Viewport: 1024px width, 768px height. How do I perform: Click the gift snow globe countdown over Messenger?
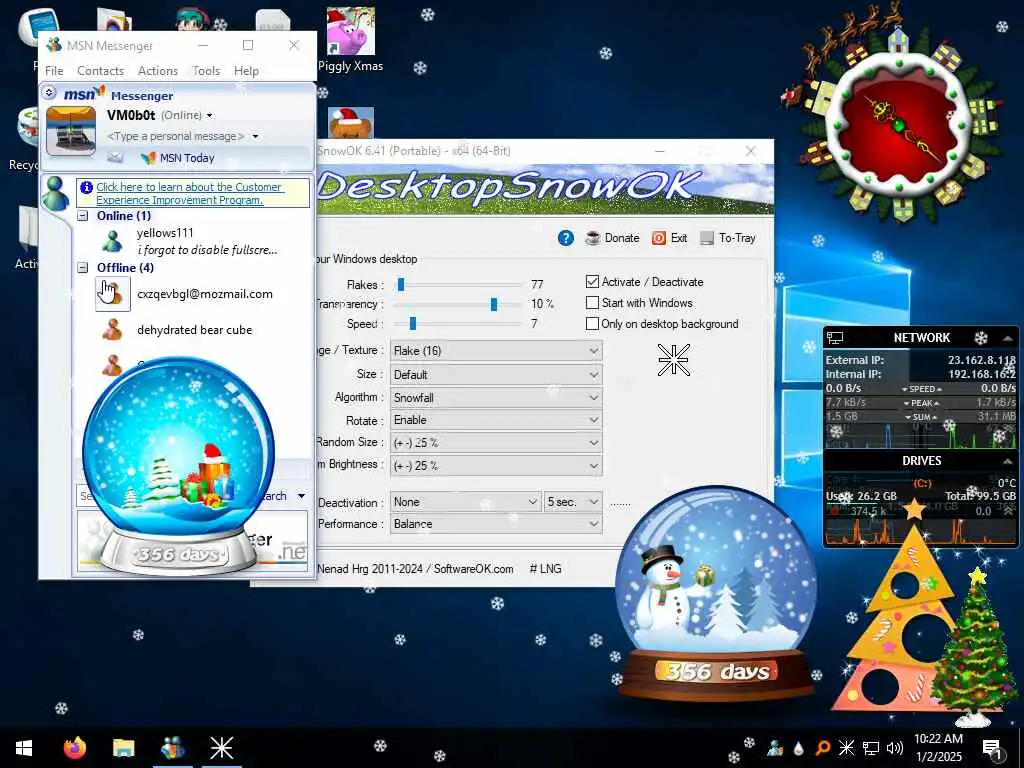pyautogui.click(x=178, y=466)
